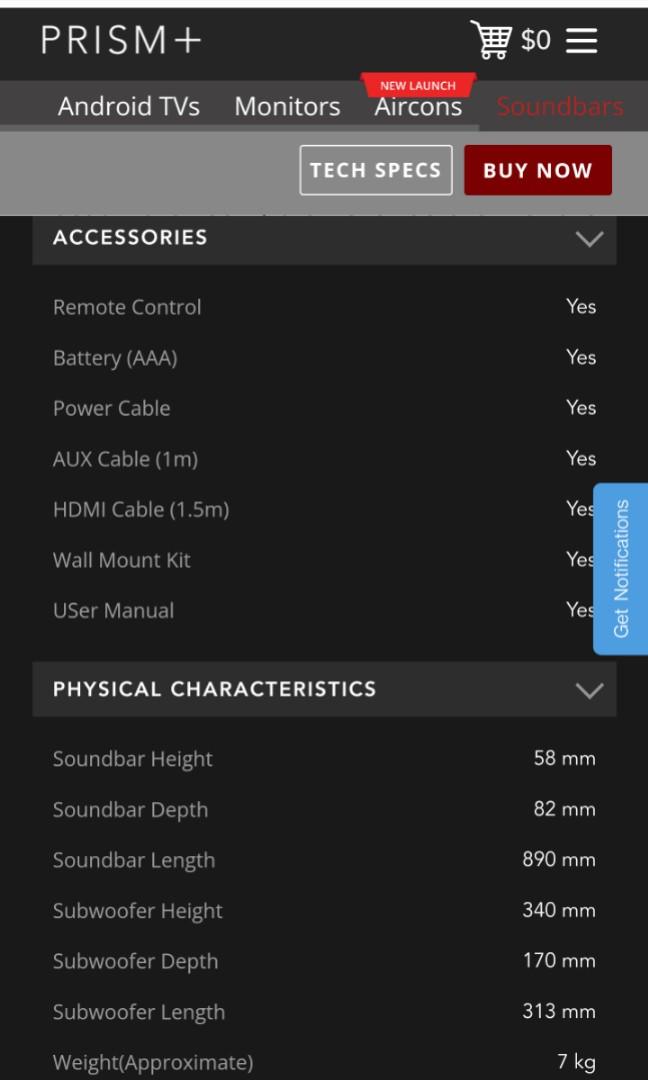The width and height of the screenshot is (648, 1080).
Task: Click the HDMI Cable (1.5m) entry
Action: [x=324, y=509]
